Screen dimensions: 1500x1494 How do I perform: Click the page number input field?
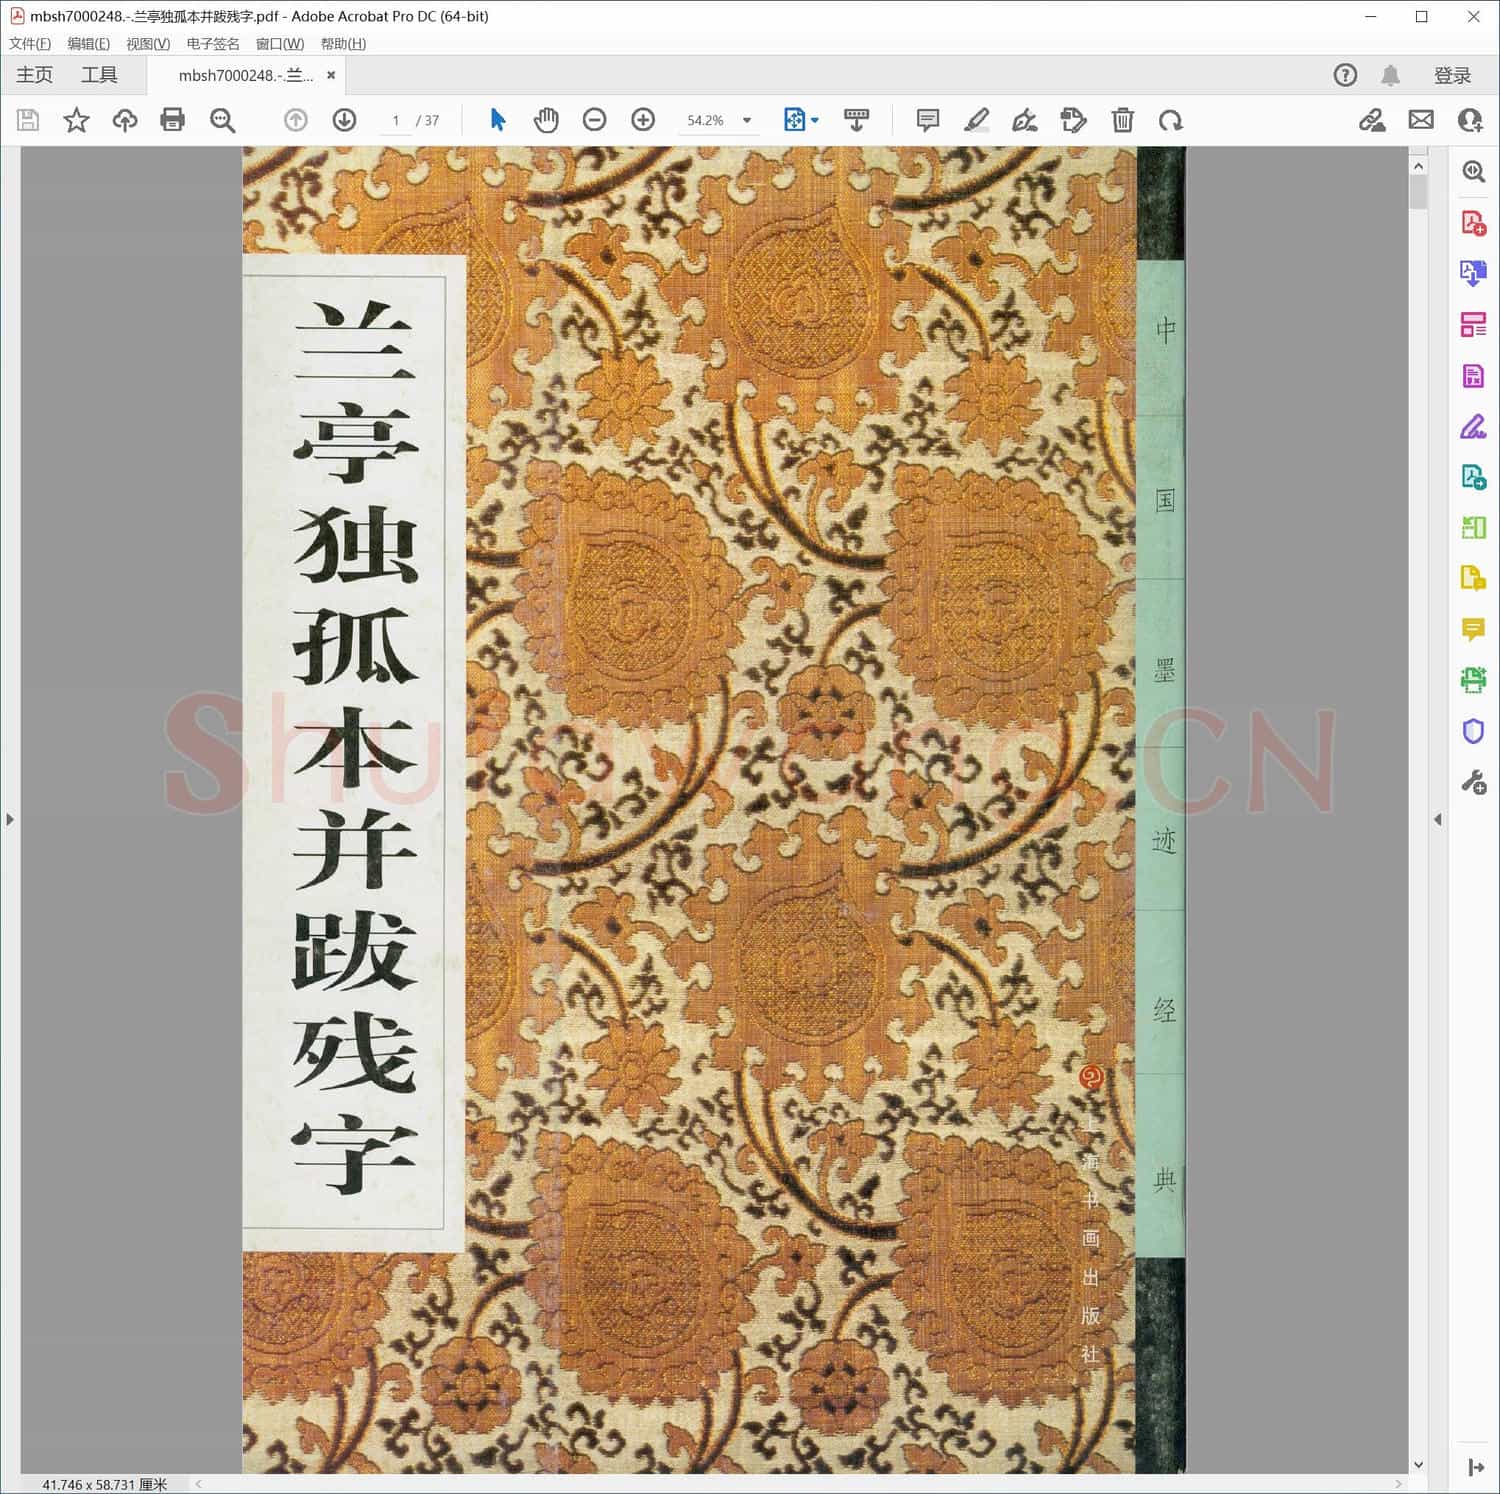(x=396, y=120)
